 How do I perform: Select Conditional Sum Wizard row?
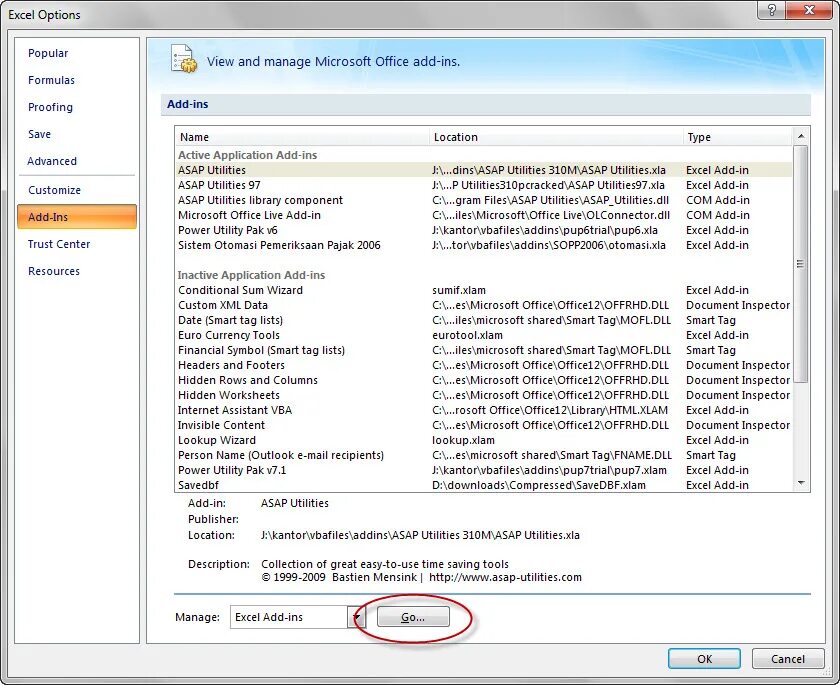(484, 290)
